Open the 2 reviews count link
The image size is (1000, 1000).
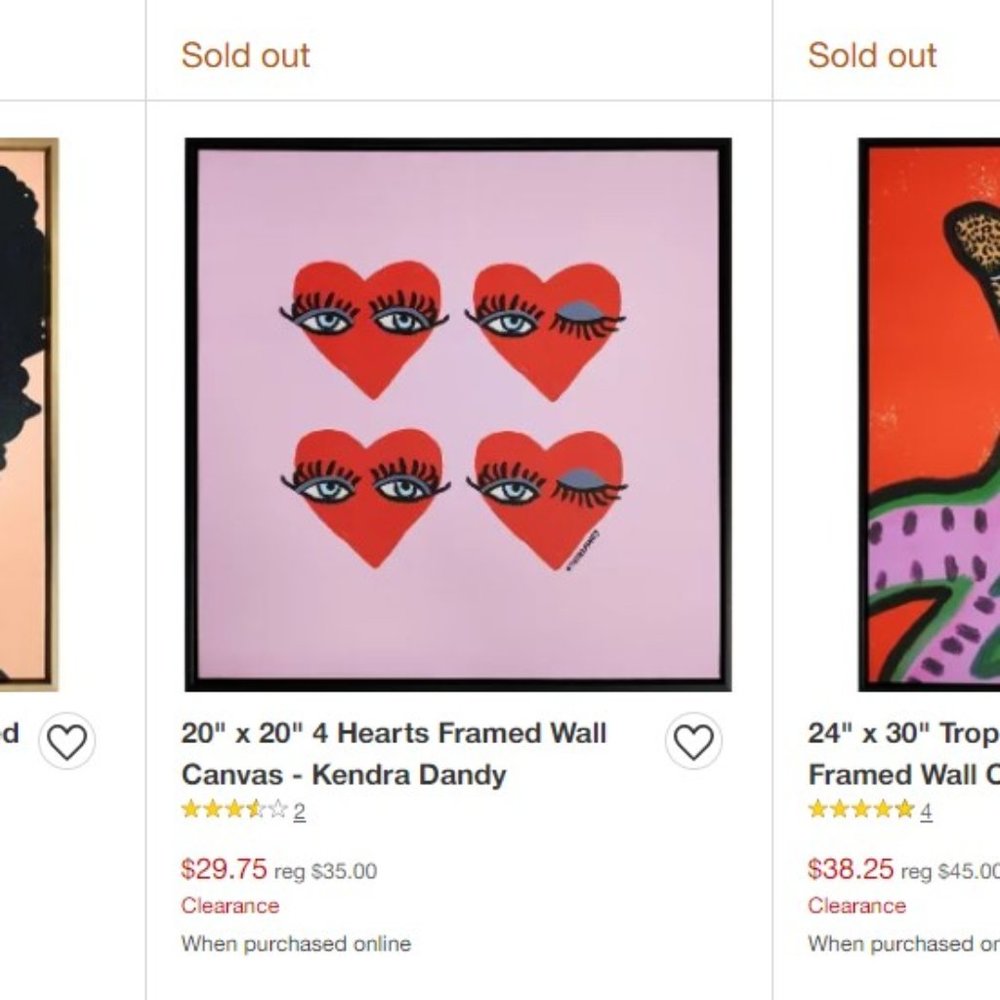click(299, 812)
